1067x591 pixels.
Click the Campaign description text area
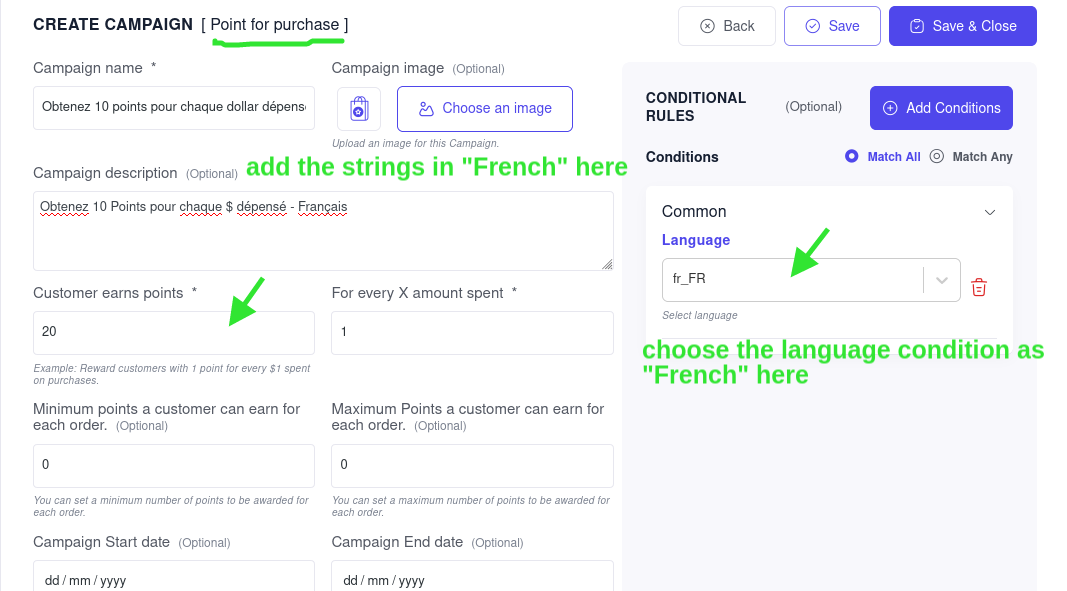coord(323,231)
